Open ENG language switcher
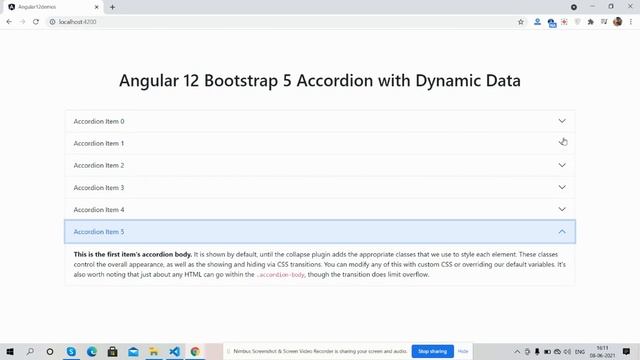This screenshot has width=640, height=360. (580, 351)
